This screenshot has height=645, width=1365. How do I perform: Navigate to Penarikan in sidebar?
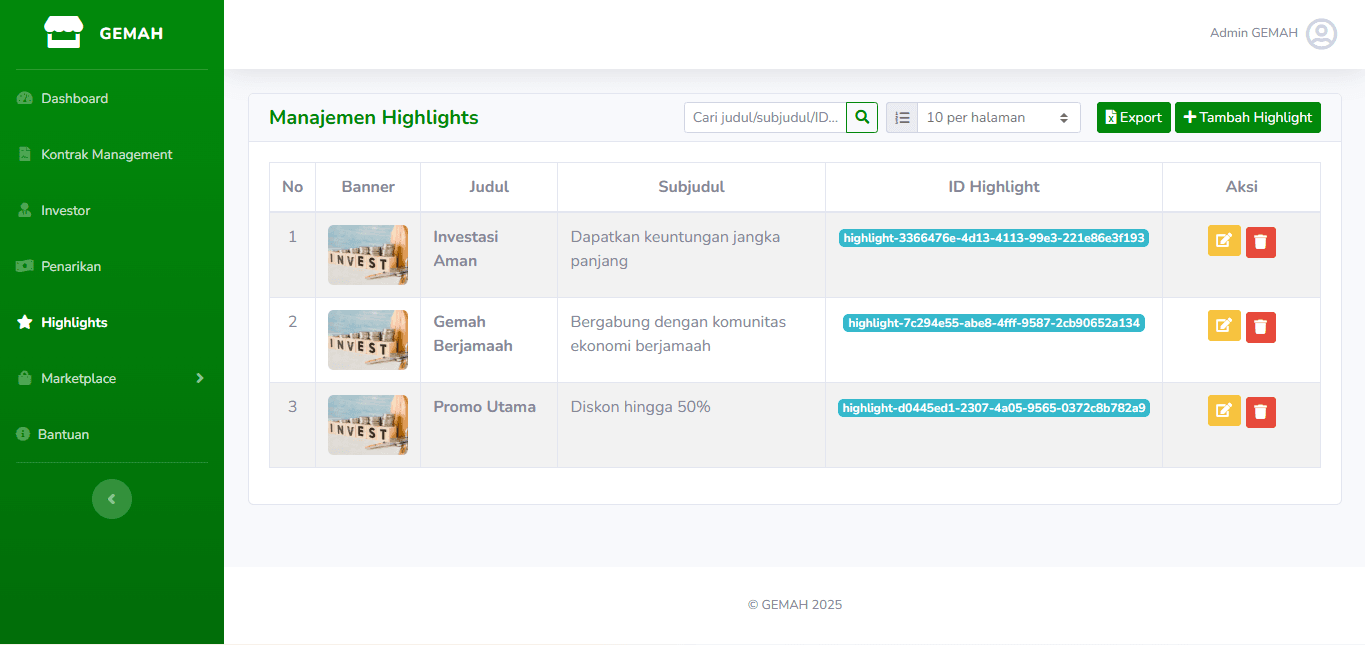point(71,266)
